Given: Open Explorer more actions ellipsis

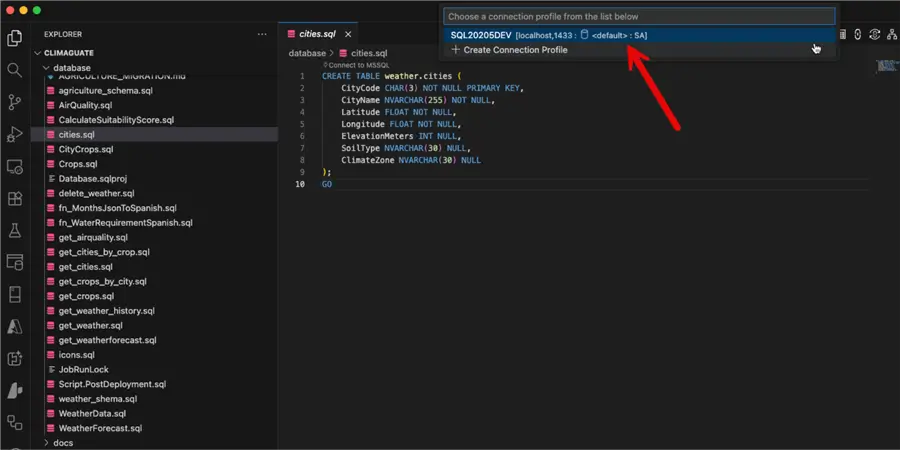Looking at the screenshot, I should pos(262,34).
